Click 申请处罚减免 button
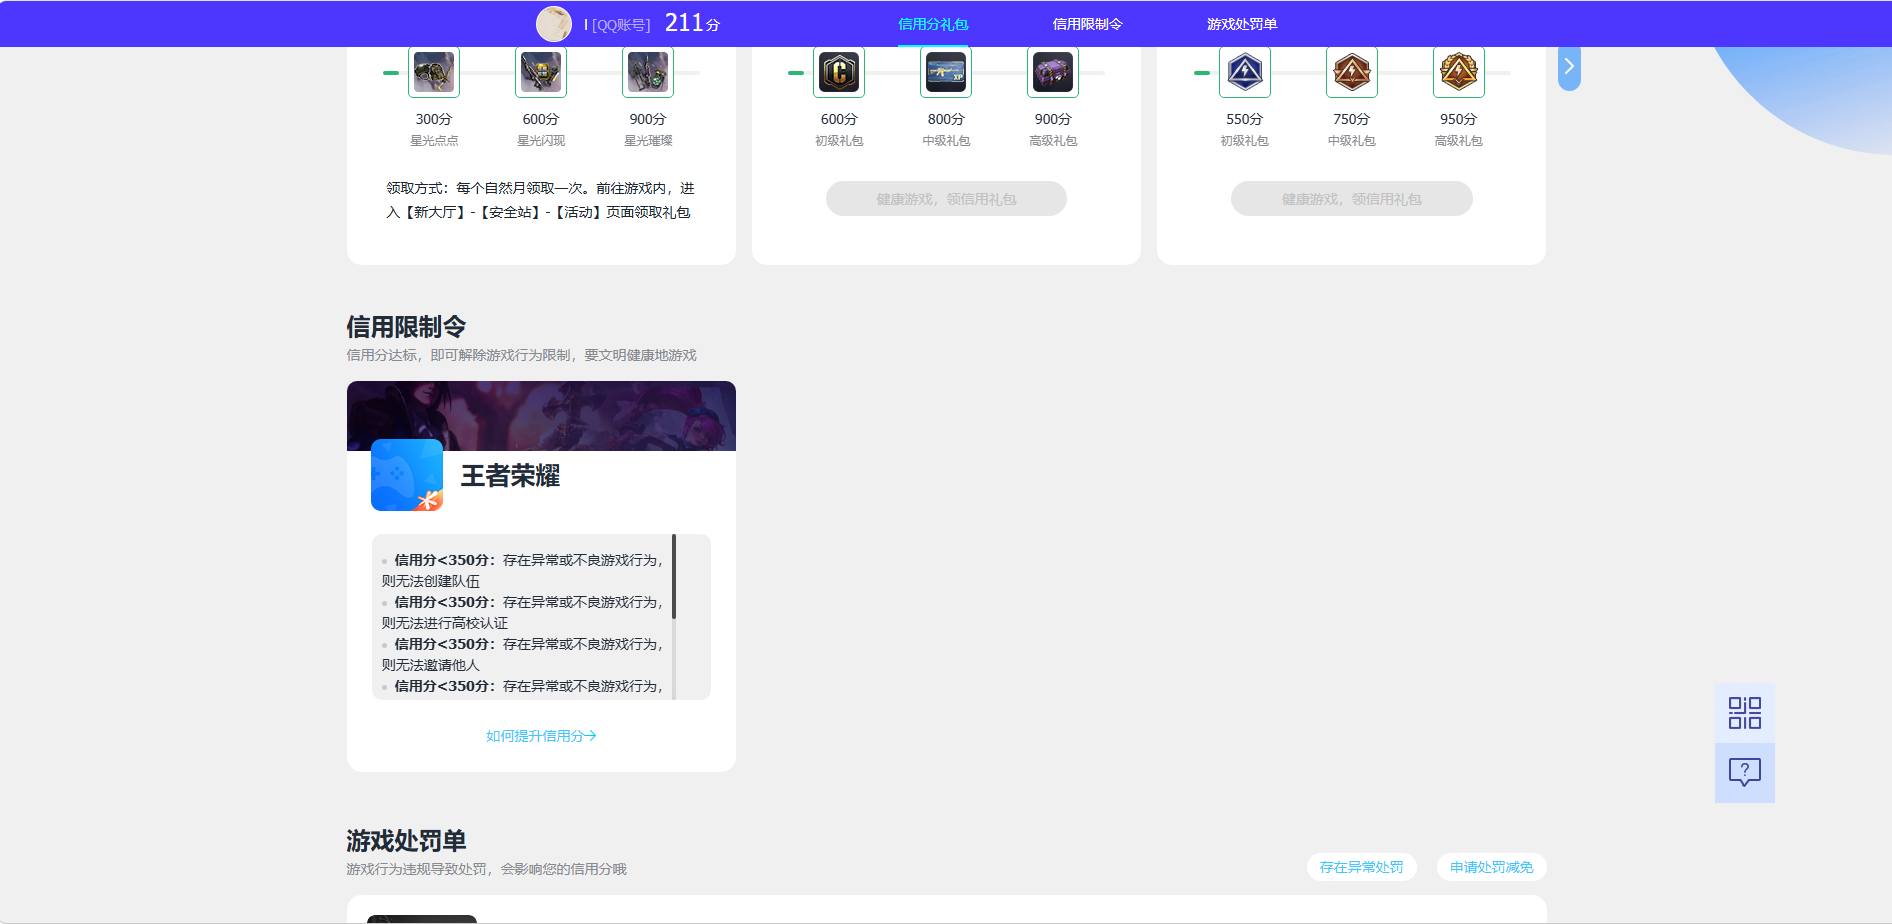This screenshot has width=1892, height=924. pos(1492,867)
